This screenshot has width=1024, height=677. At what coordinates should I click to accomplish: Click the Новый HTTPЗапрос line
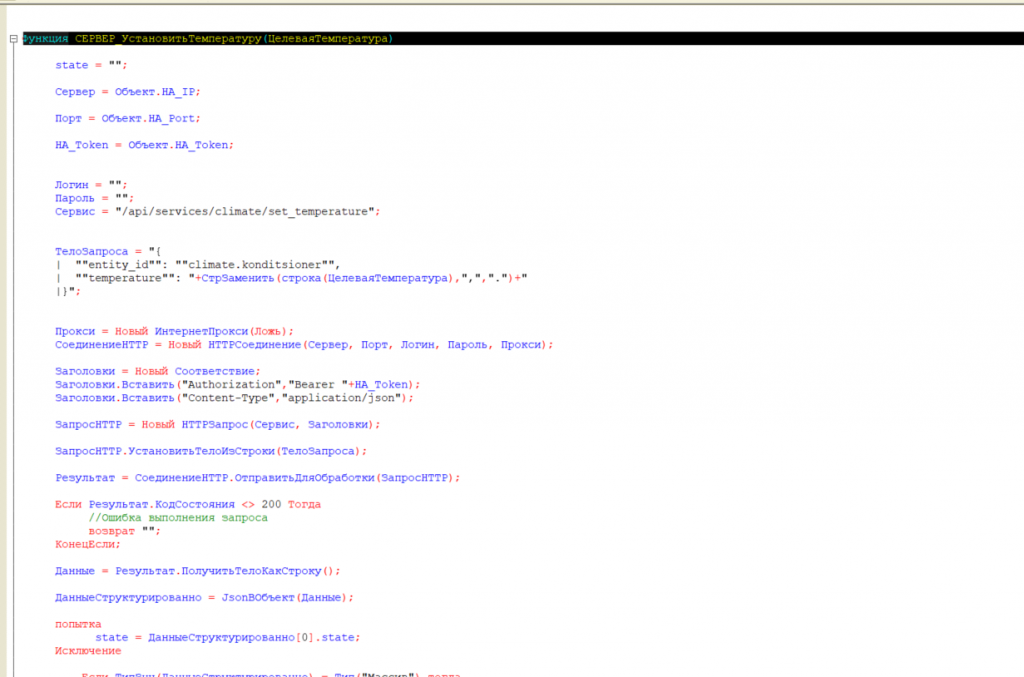coord(217,425)
